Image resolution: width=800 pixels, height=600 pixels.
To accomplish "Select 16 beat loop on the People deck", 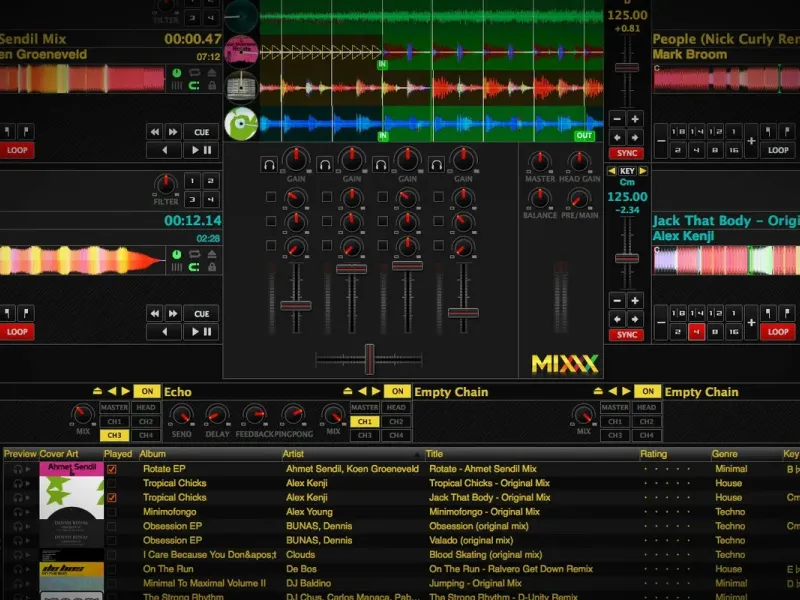I will coord(733,150).
